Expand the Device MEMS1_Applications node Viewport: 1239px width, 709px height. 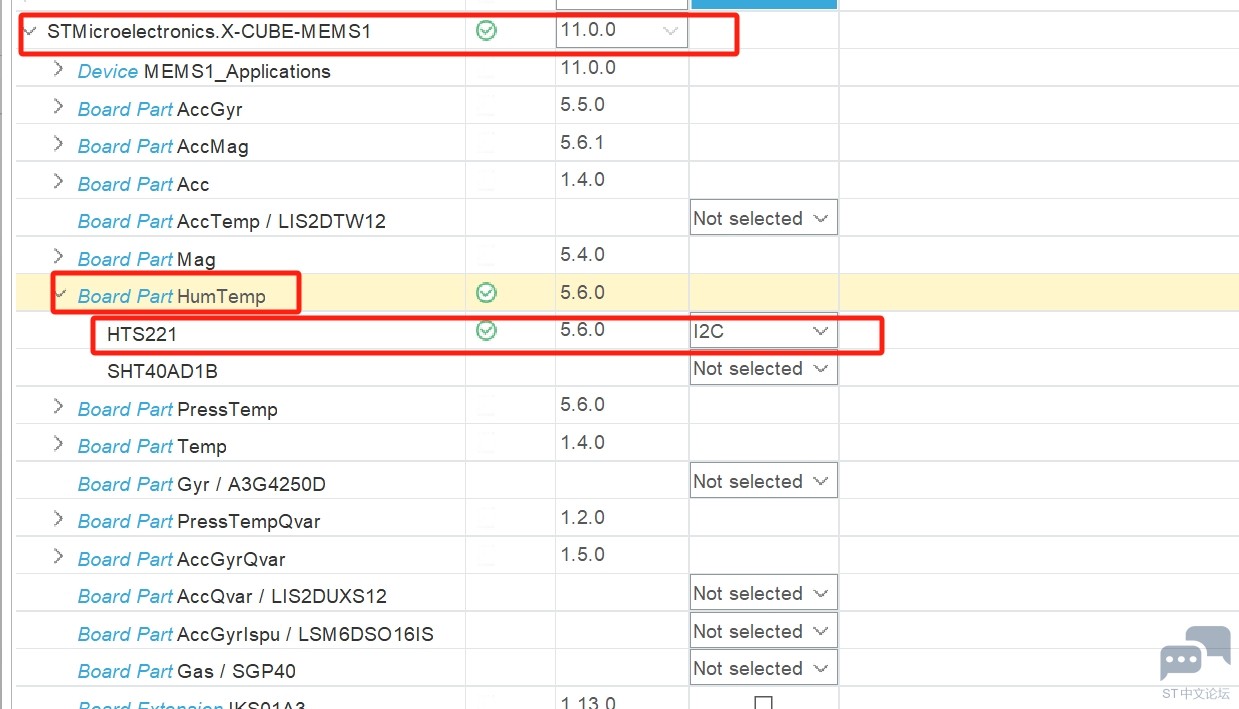click(x=58, y=70)
